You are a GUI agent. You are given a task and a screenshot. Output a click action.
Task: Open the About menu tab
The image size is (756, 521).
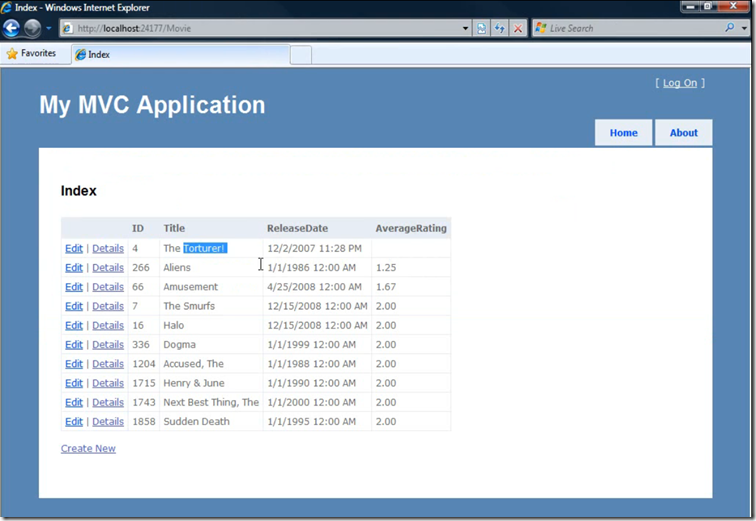pyautogui.click(x=683, y=133)
